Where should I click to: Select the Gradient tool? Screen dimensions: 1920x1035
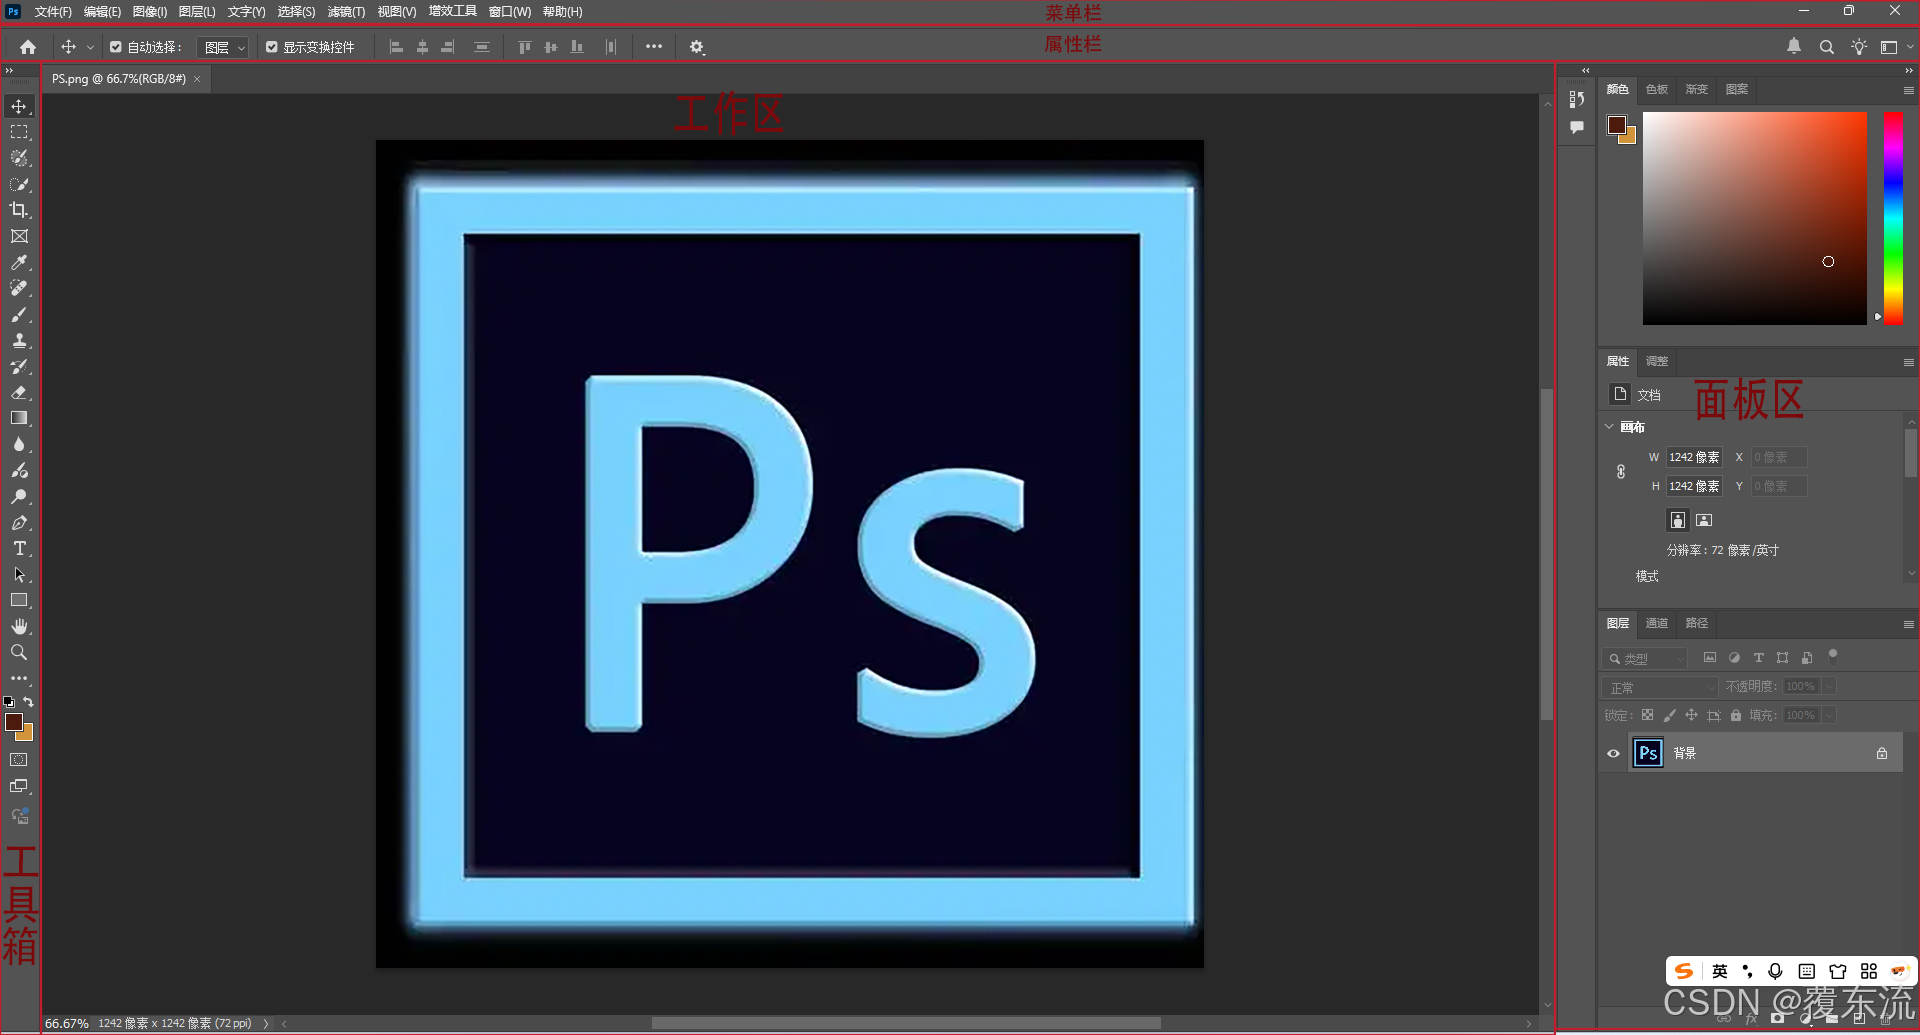pyautogui.click(x=19, y=418)
